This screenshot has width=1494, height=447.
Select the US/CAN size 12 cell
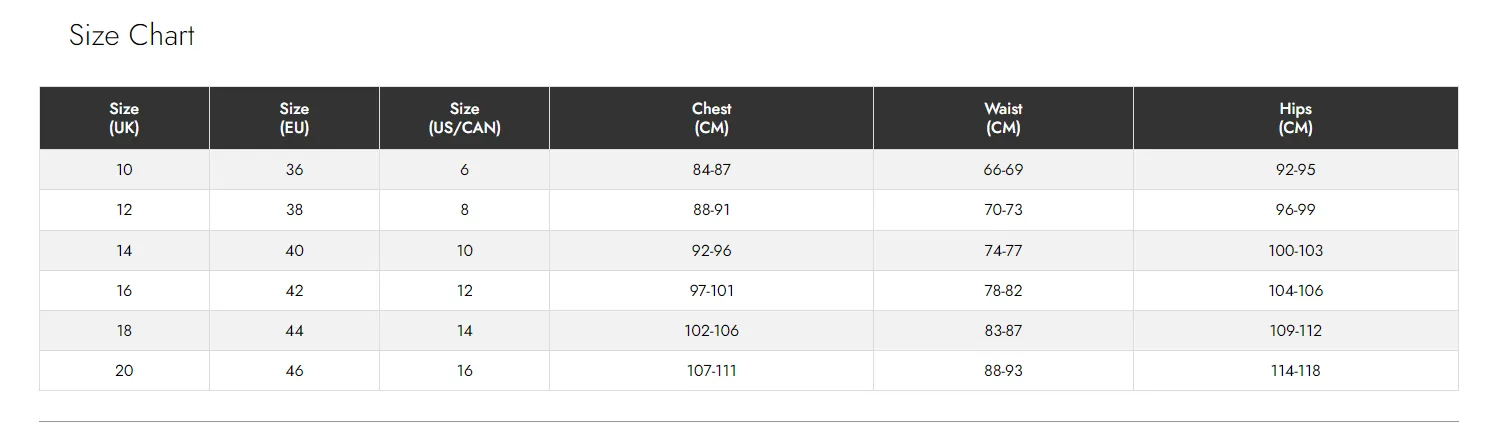click(x=464, y=290)
